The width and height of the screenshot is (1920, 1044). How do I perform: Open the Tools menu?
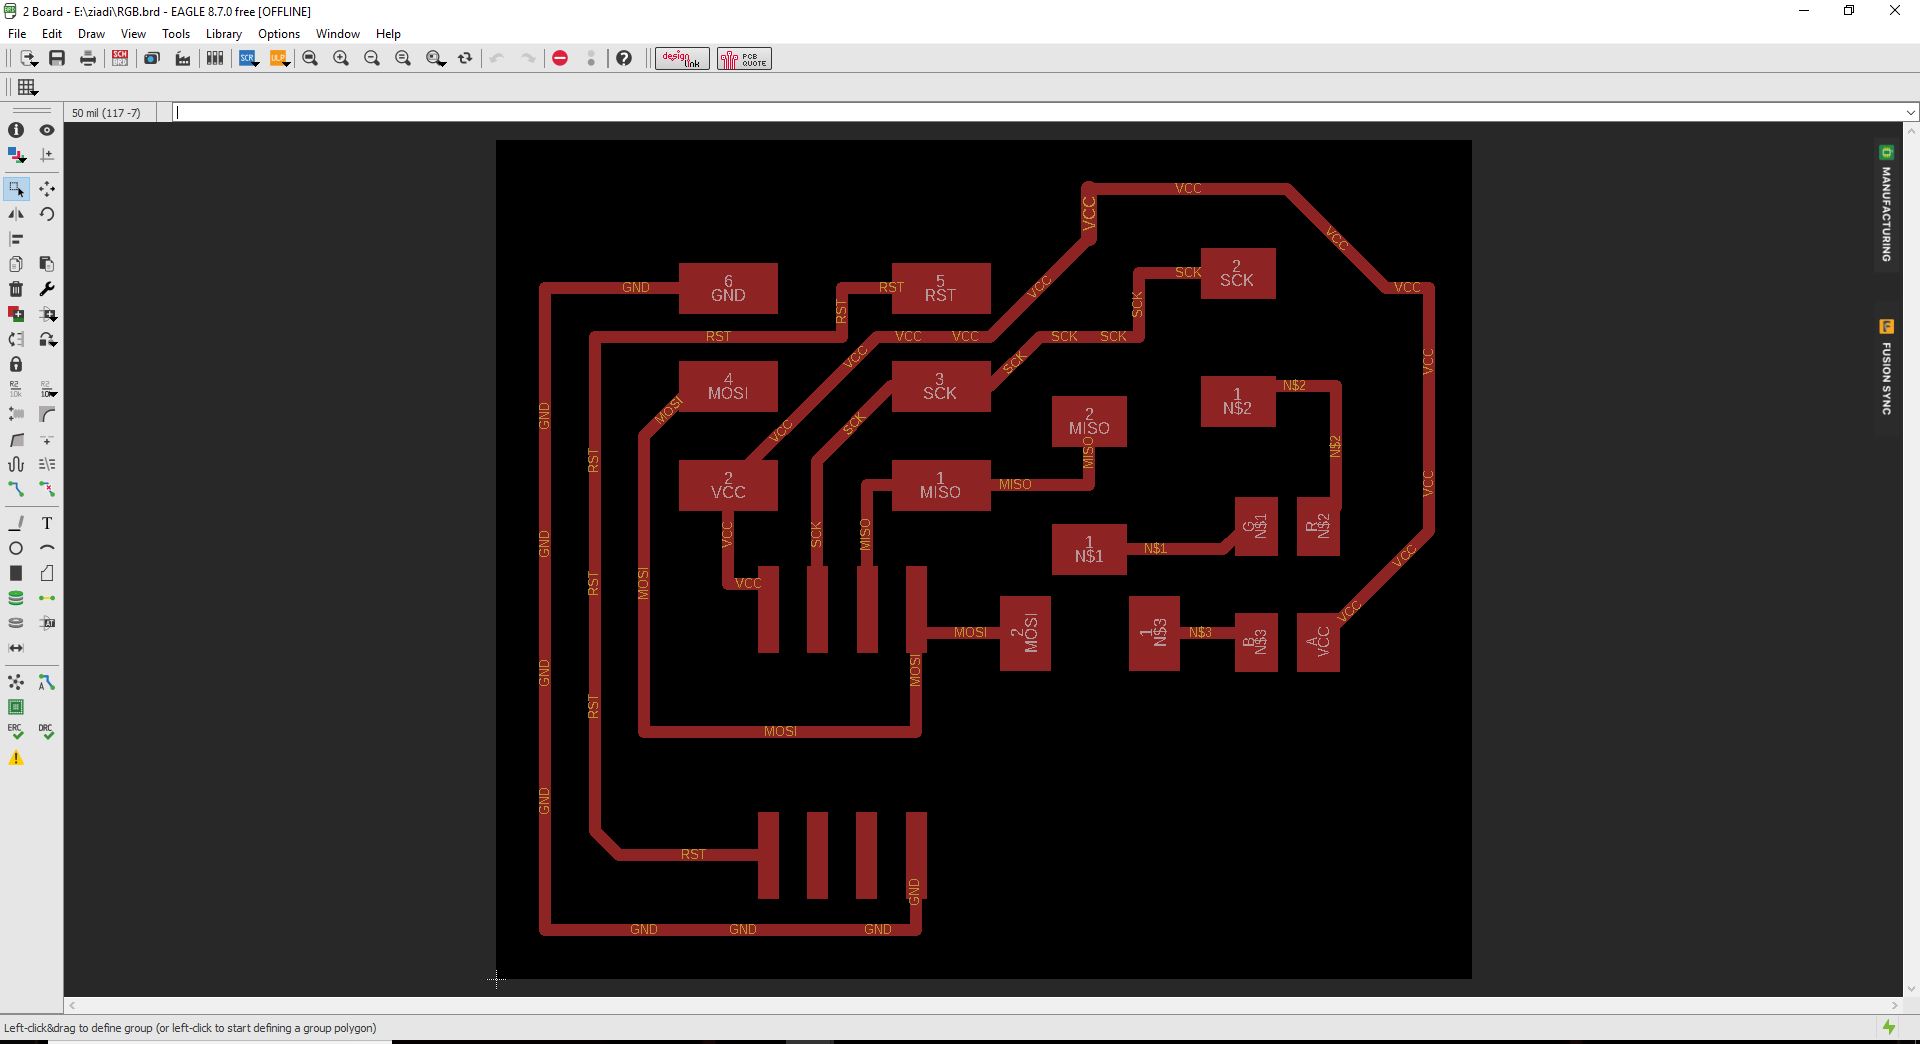(176, 33)
